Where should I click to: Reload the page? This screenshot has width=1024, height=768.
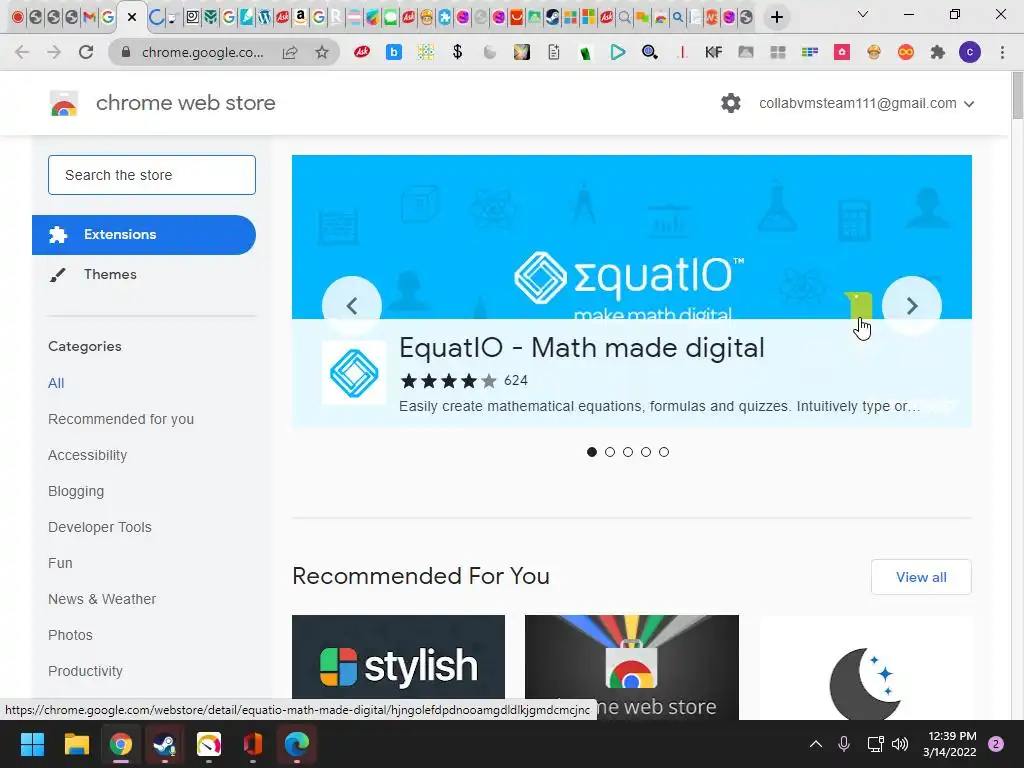86,52
